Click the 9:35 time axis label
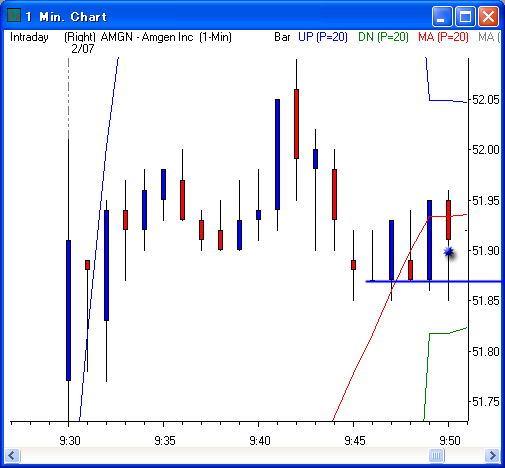 coord(165,441)
